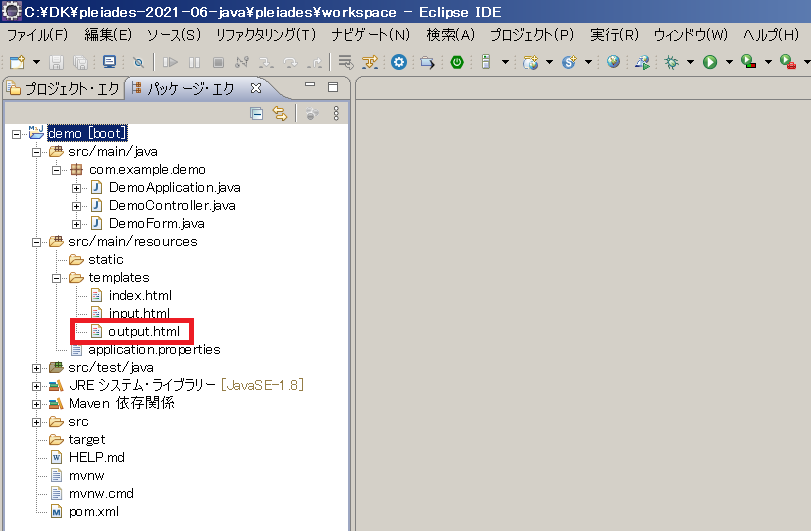The width and height of the screenshot is (811, 531).
Task: Open the ヘルプ(H) menu
Action: [771, 35]
